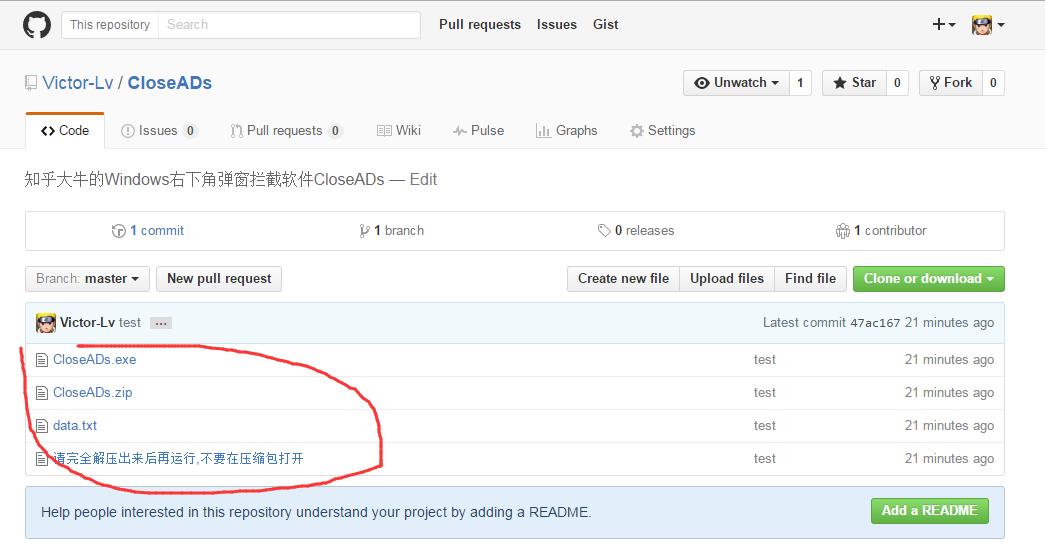Star the CloseADs repository
The height and width of the screenshot is (556, 1045).
[854, 83]
